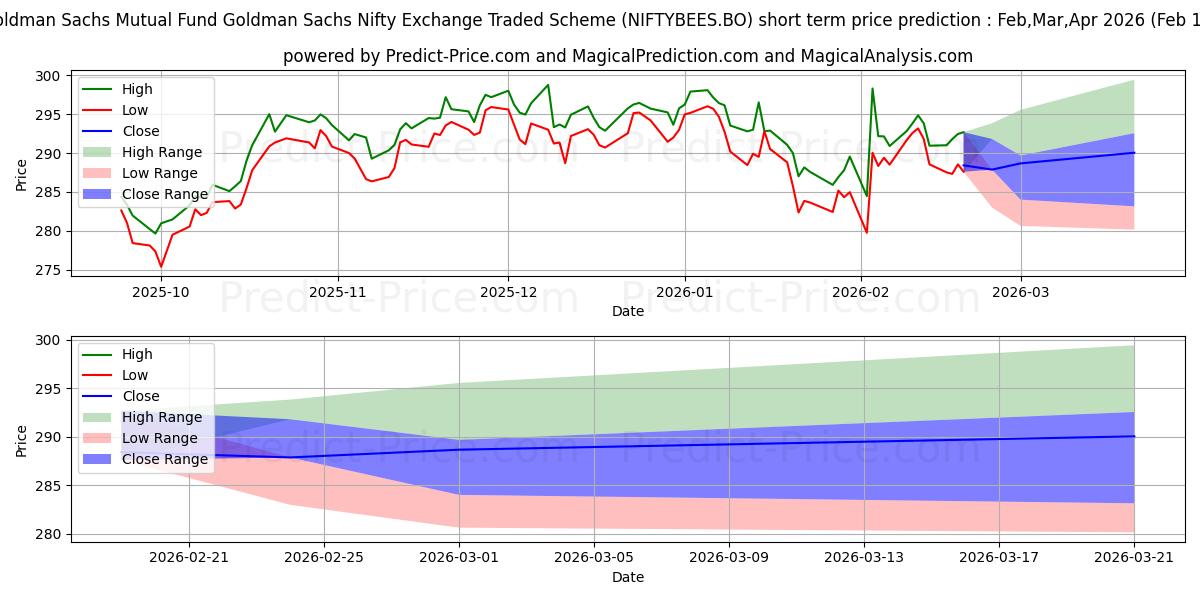Click the 'powered by Predict-Price.com' subtitle
1200x600 pixels.
tap(628, 56)
